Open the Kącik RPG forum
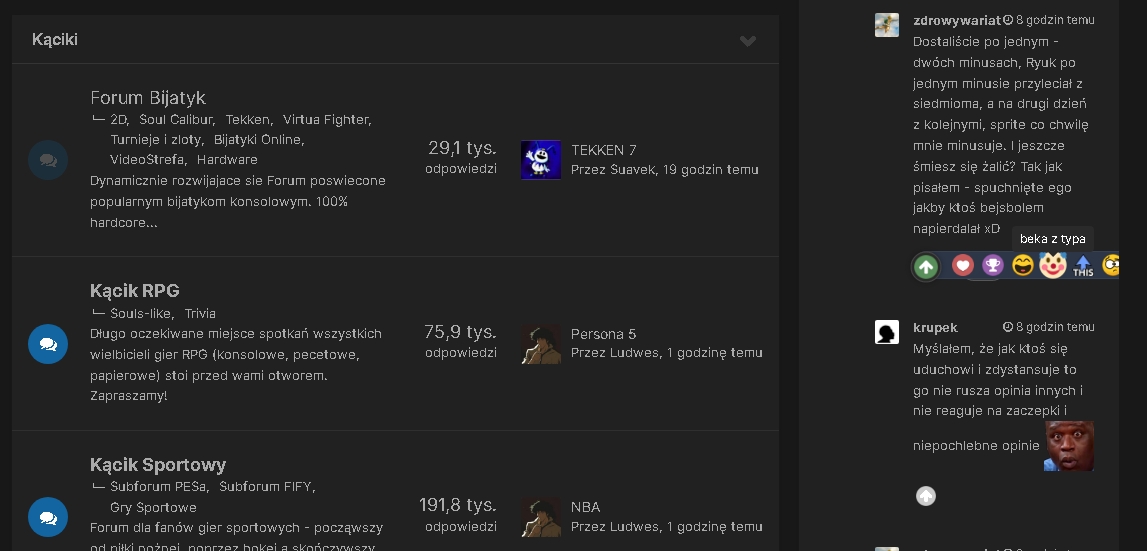 [x=135, y=291]
